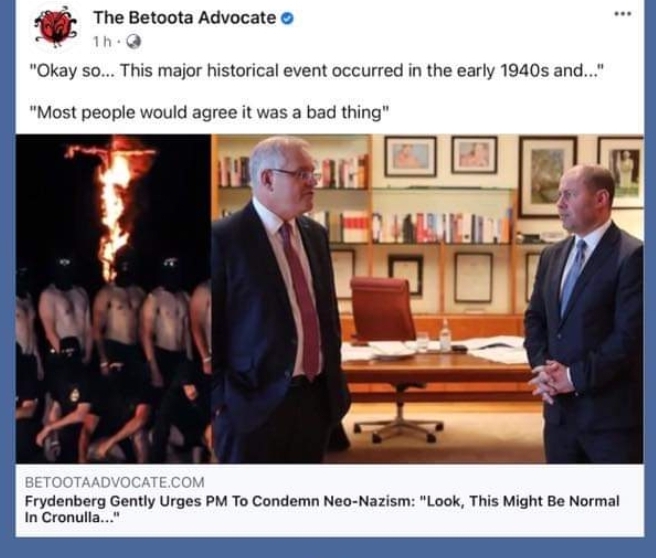The height and width of the screenshot is (558, 656).
Task: Open The Betoota Advocate page name
Action: pos(184,18)
